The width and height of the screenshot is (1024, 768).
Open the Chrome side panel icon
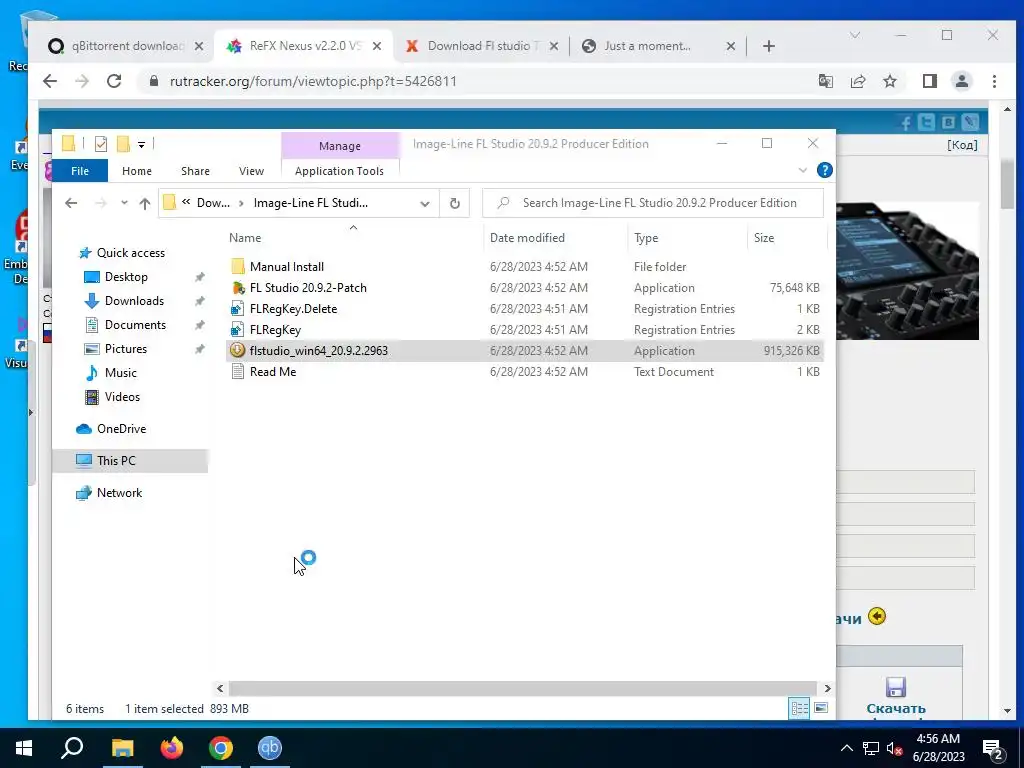click(929, 81)
